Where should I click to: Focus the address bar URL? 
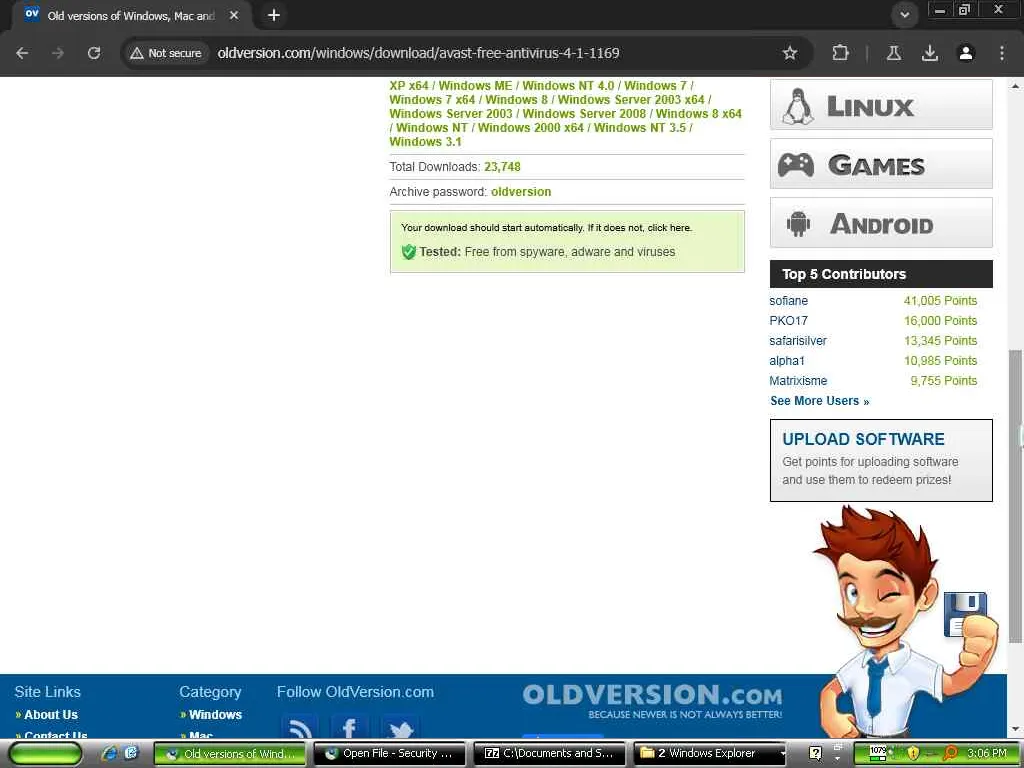418,53
